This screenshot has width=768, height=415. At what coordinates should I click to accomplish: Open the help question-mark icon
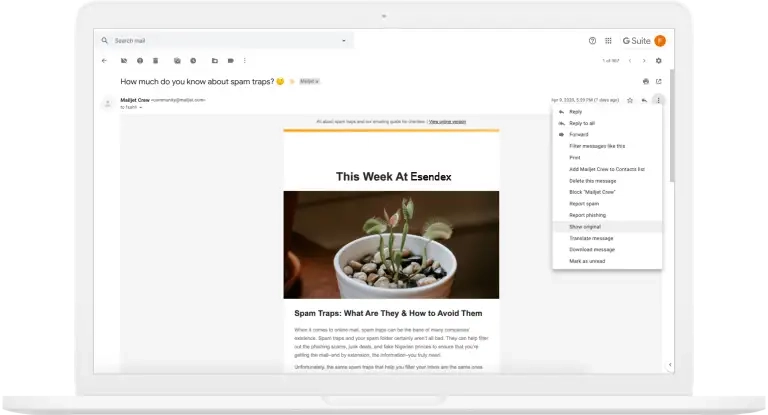(x=592, y=41)
